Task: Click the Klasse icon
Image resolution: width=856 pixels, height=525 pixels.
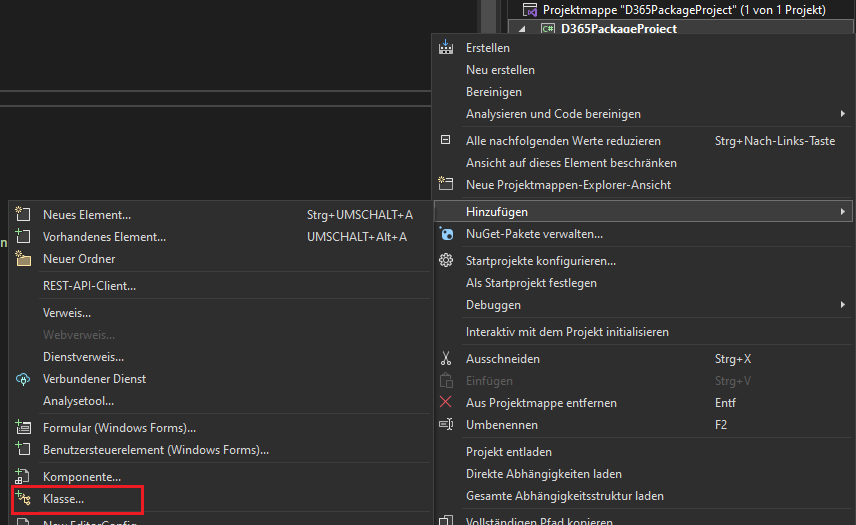Action: pos(23,498)
